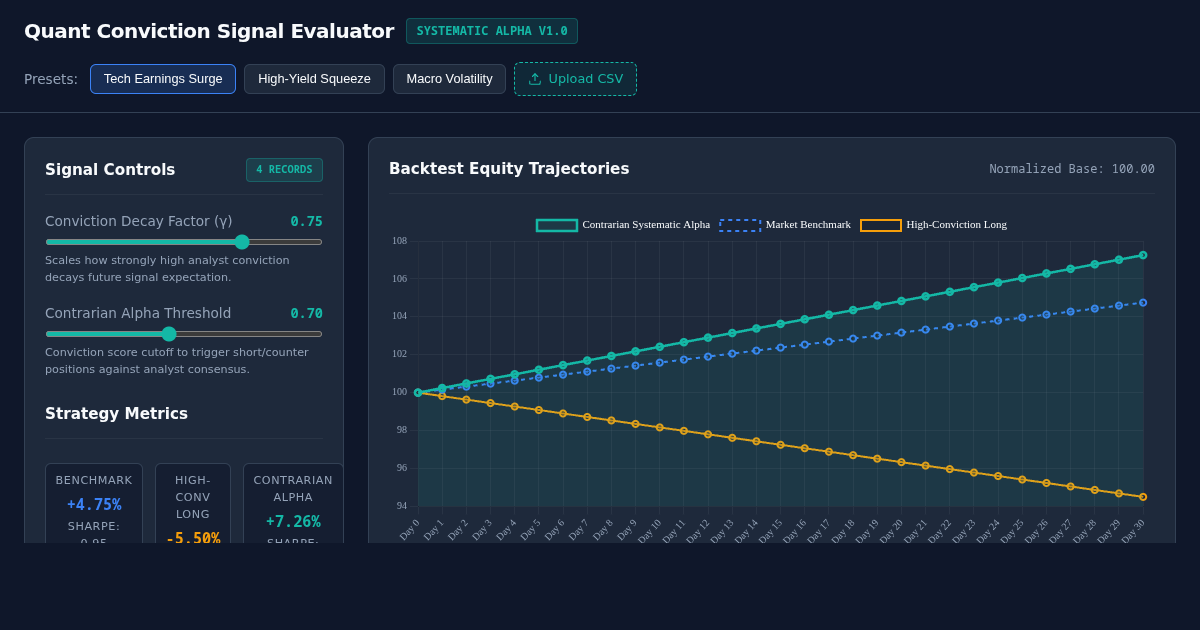The height and width of the screenshot is (630, 1200).
Task: Adjust the Contrarian Alpha Threshold slider
Action: point(184,334)
